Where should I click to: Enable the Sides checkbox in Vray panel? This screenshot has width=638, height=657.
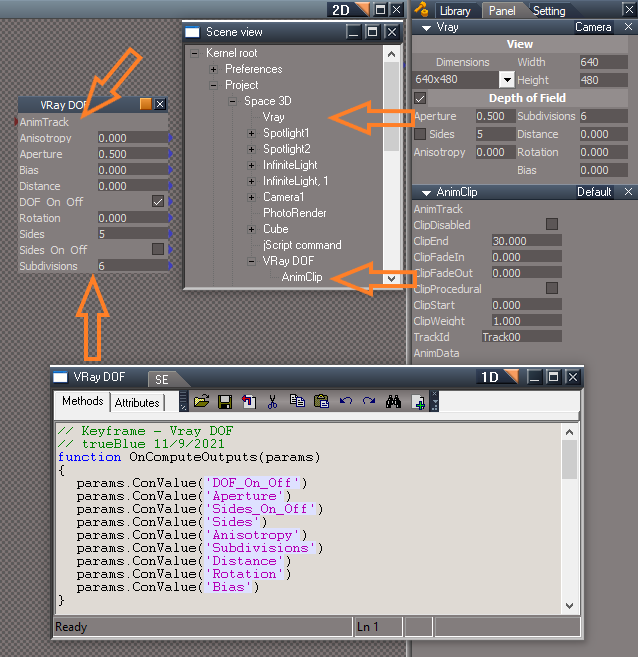tap(420, 134)
